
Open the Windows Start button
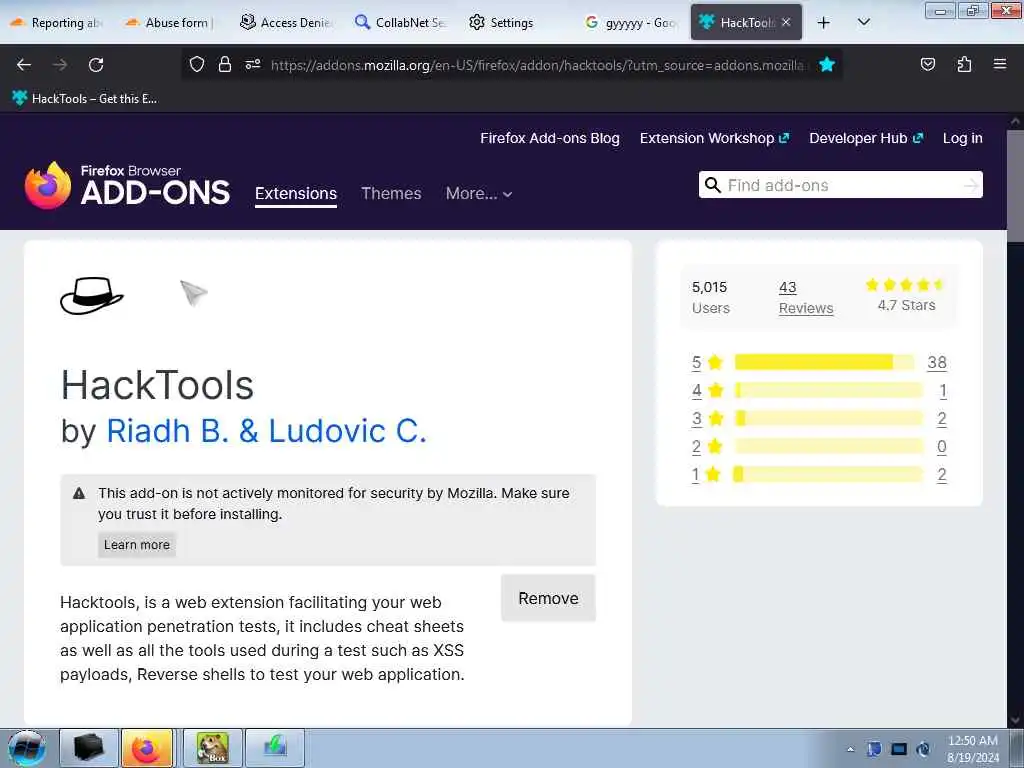26,748
